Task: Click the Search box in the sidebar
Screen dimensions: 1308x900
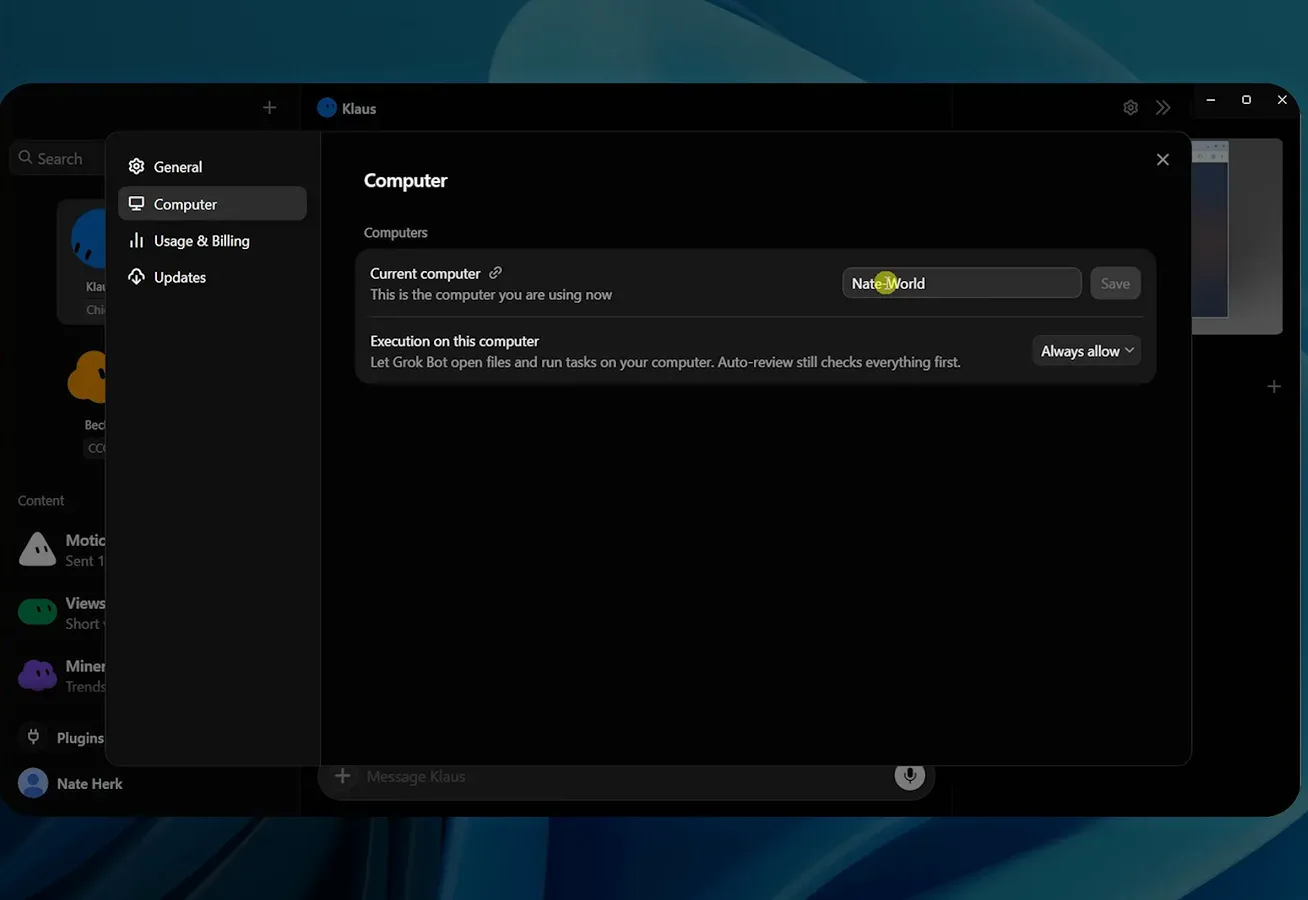Action: click(x=58, y=158)
